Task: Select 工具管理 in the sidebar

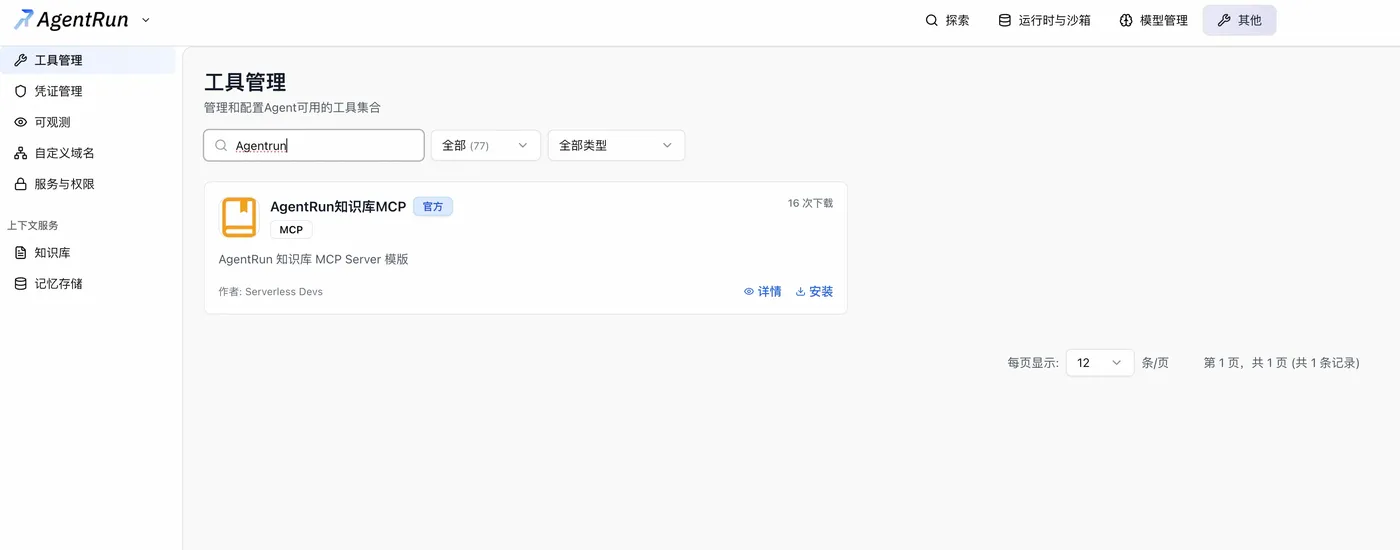Action: [88, 60]
